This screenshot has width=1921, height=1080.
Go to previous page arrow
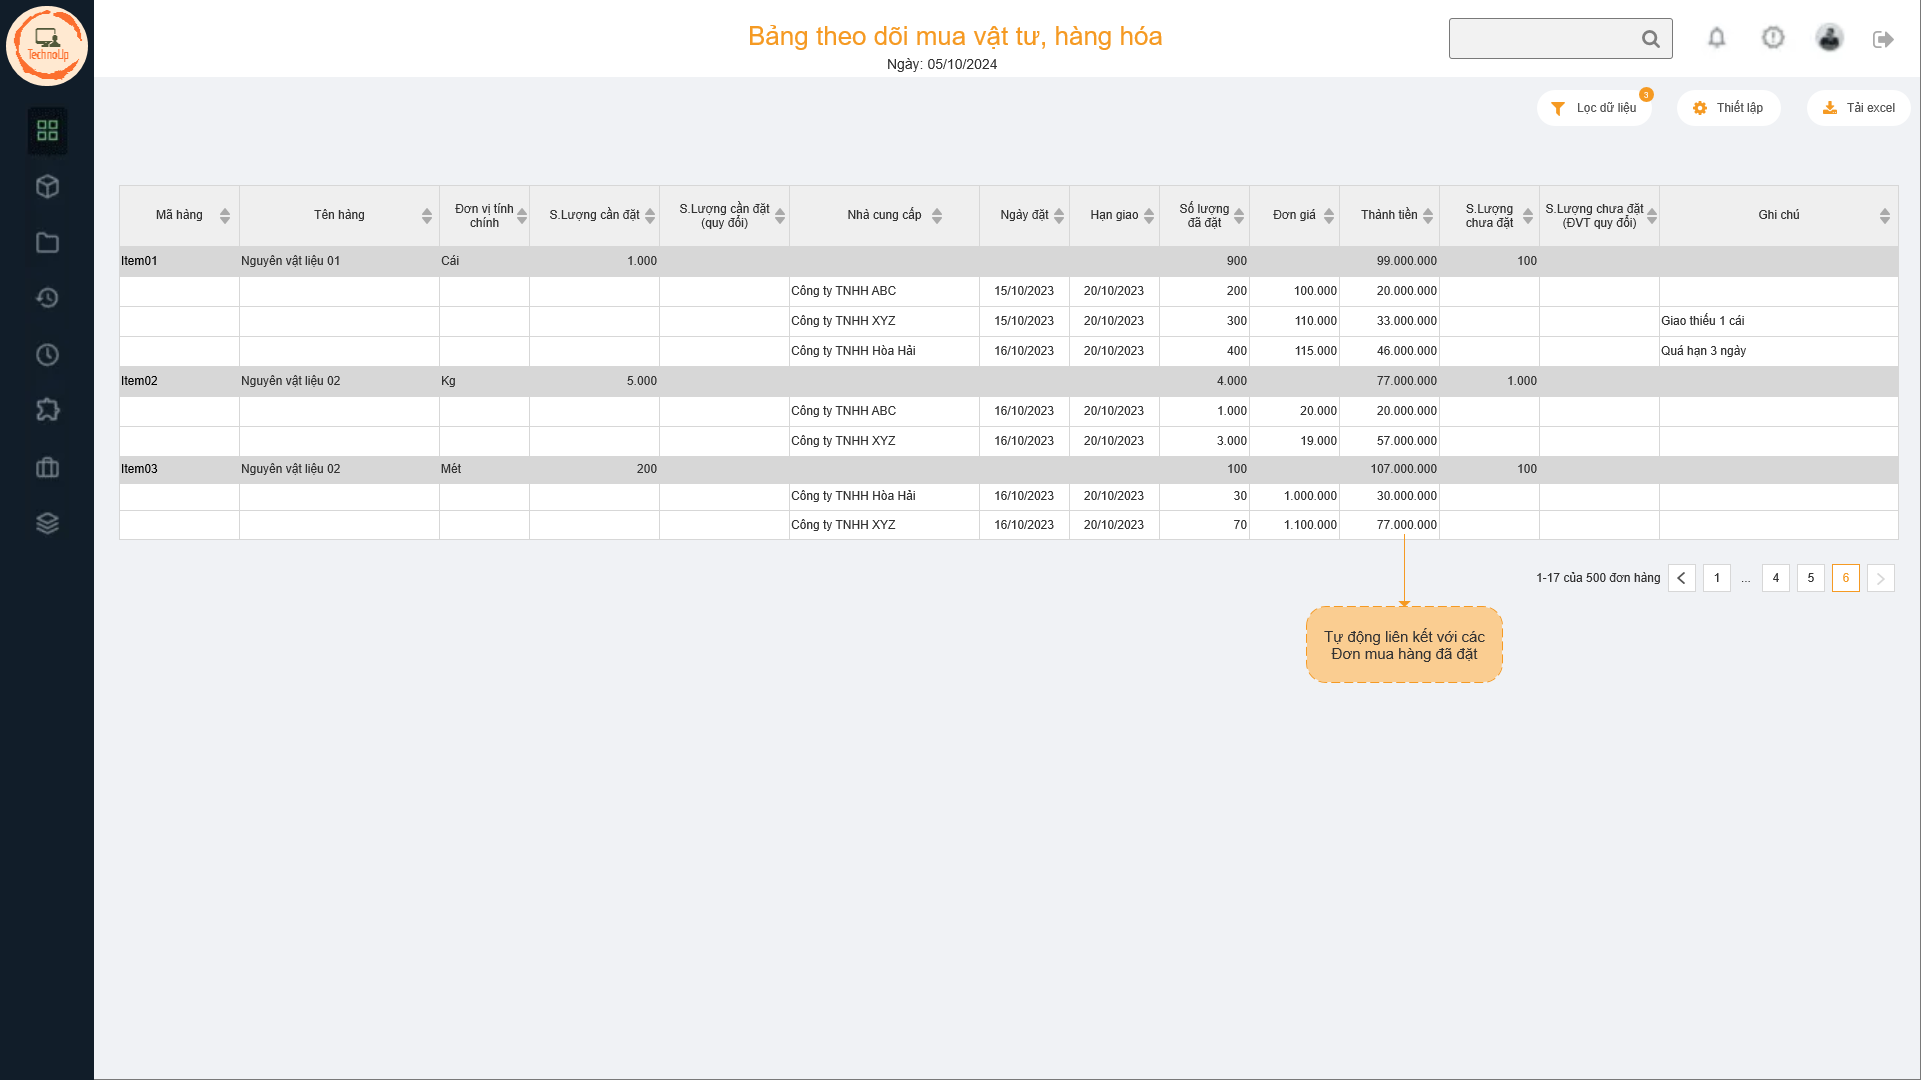coord(1681,578)
